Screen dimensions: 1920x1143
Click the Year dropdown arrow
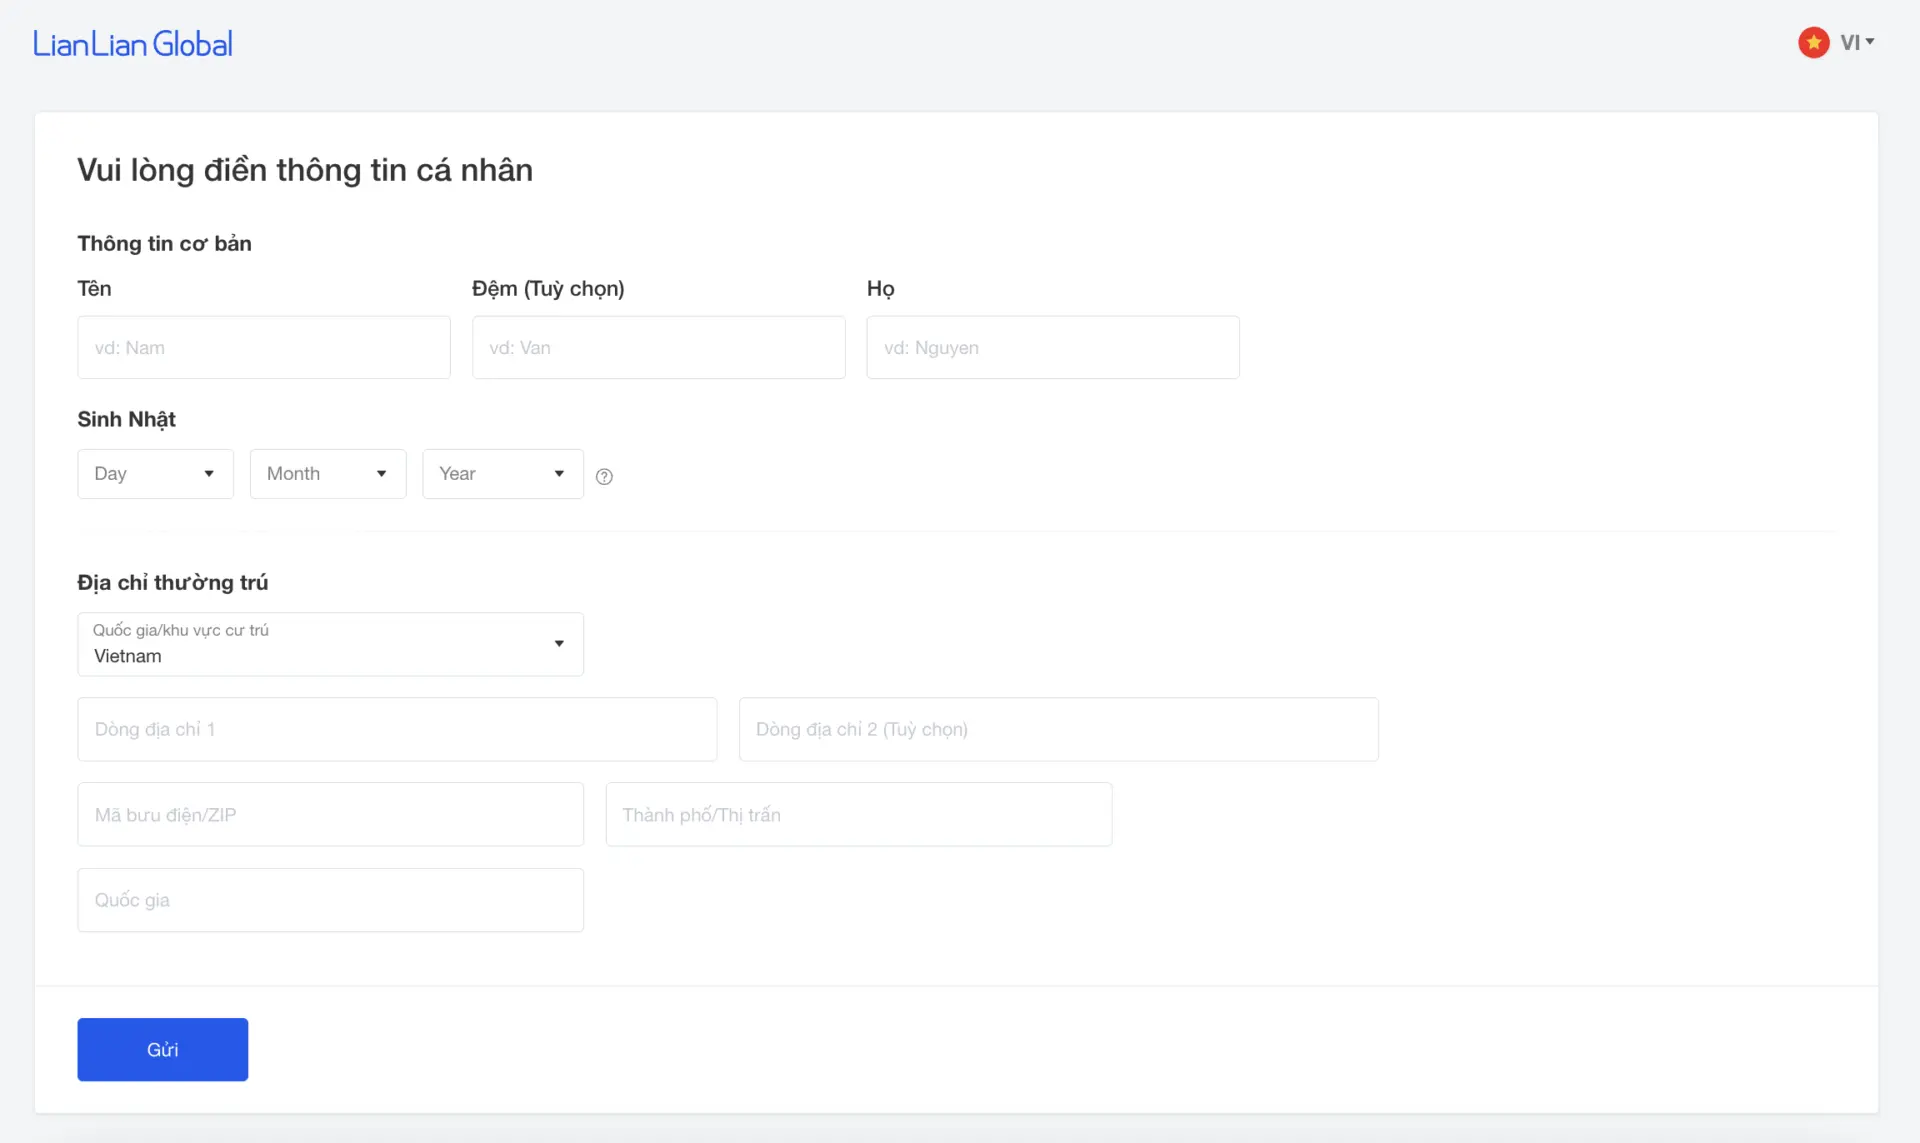[x=559, y=474]
